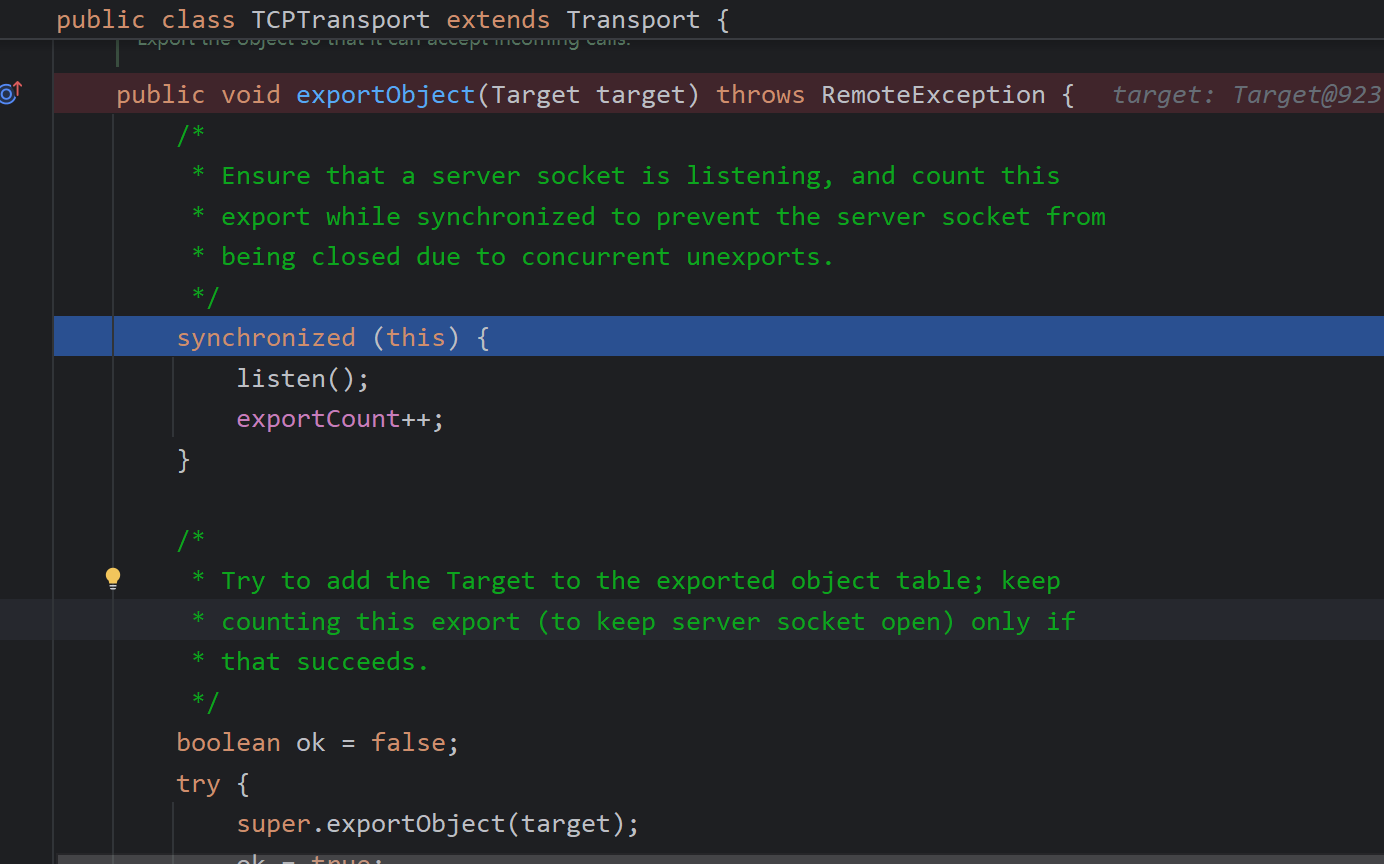
Task: Click RemoteException in the throws clause
Action: (x=933, y=95)
